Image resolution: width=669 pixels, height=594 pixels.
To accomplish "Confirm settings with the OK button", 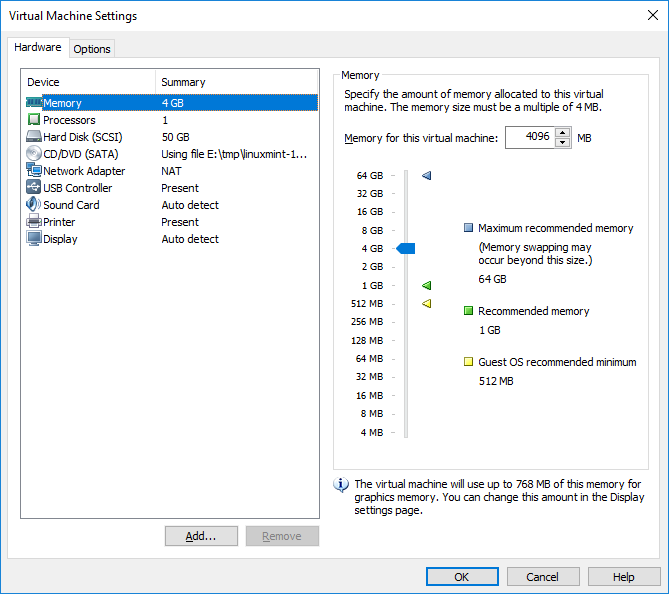I will [x=462, y=577].
